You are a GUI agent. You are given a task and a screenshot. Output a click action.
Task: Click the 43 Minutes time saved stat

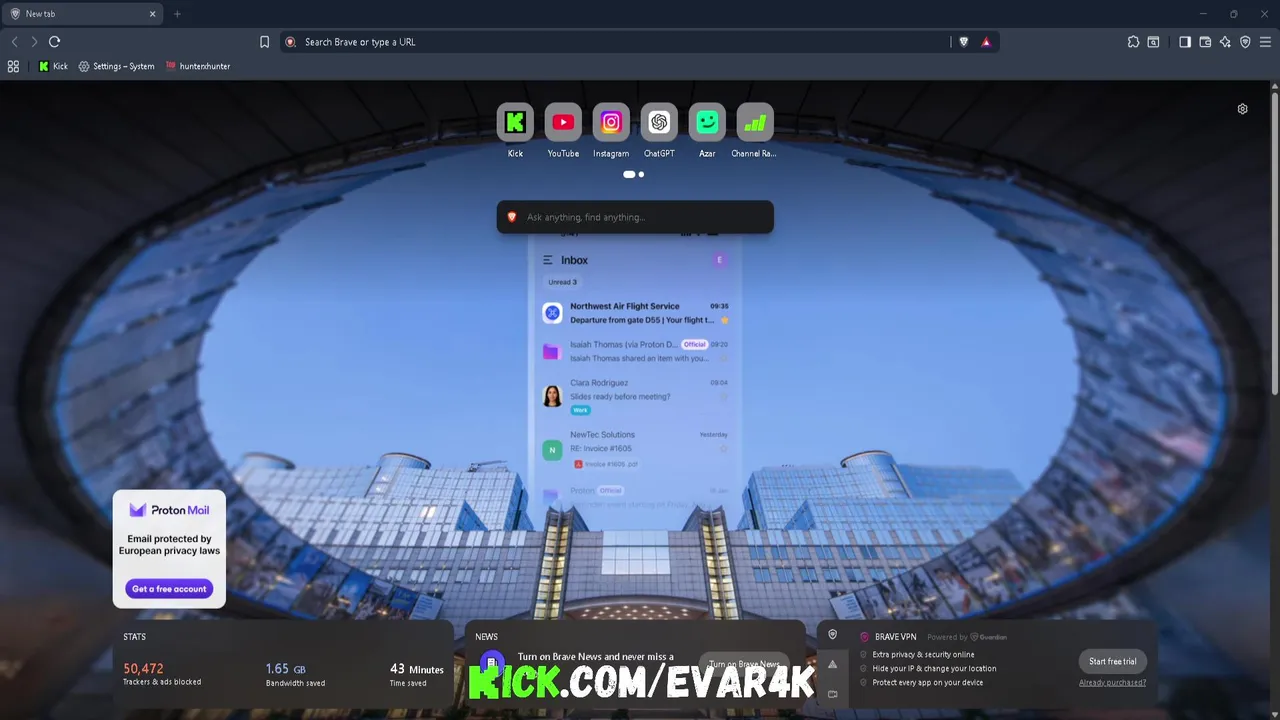(416, 674)
